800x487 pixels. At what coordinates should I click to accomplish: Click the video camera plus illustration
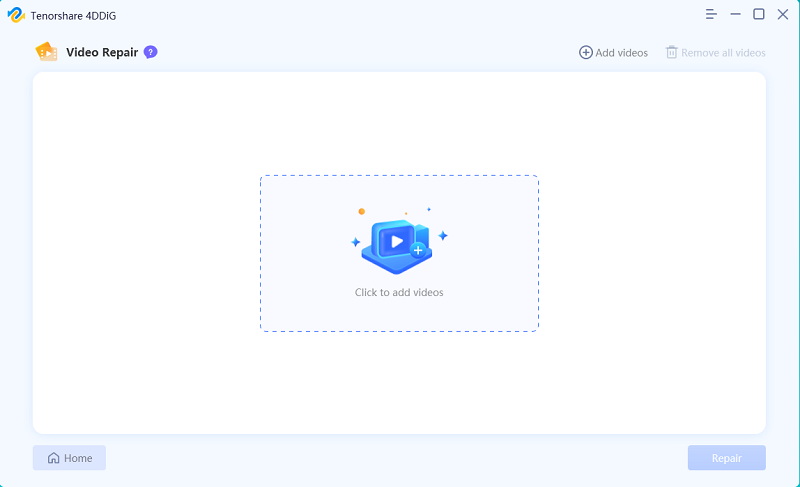(x=398, y=241)
